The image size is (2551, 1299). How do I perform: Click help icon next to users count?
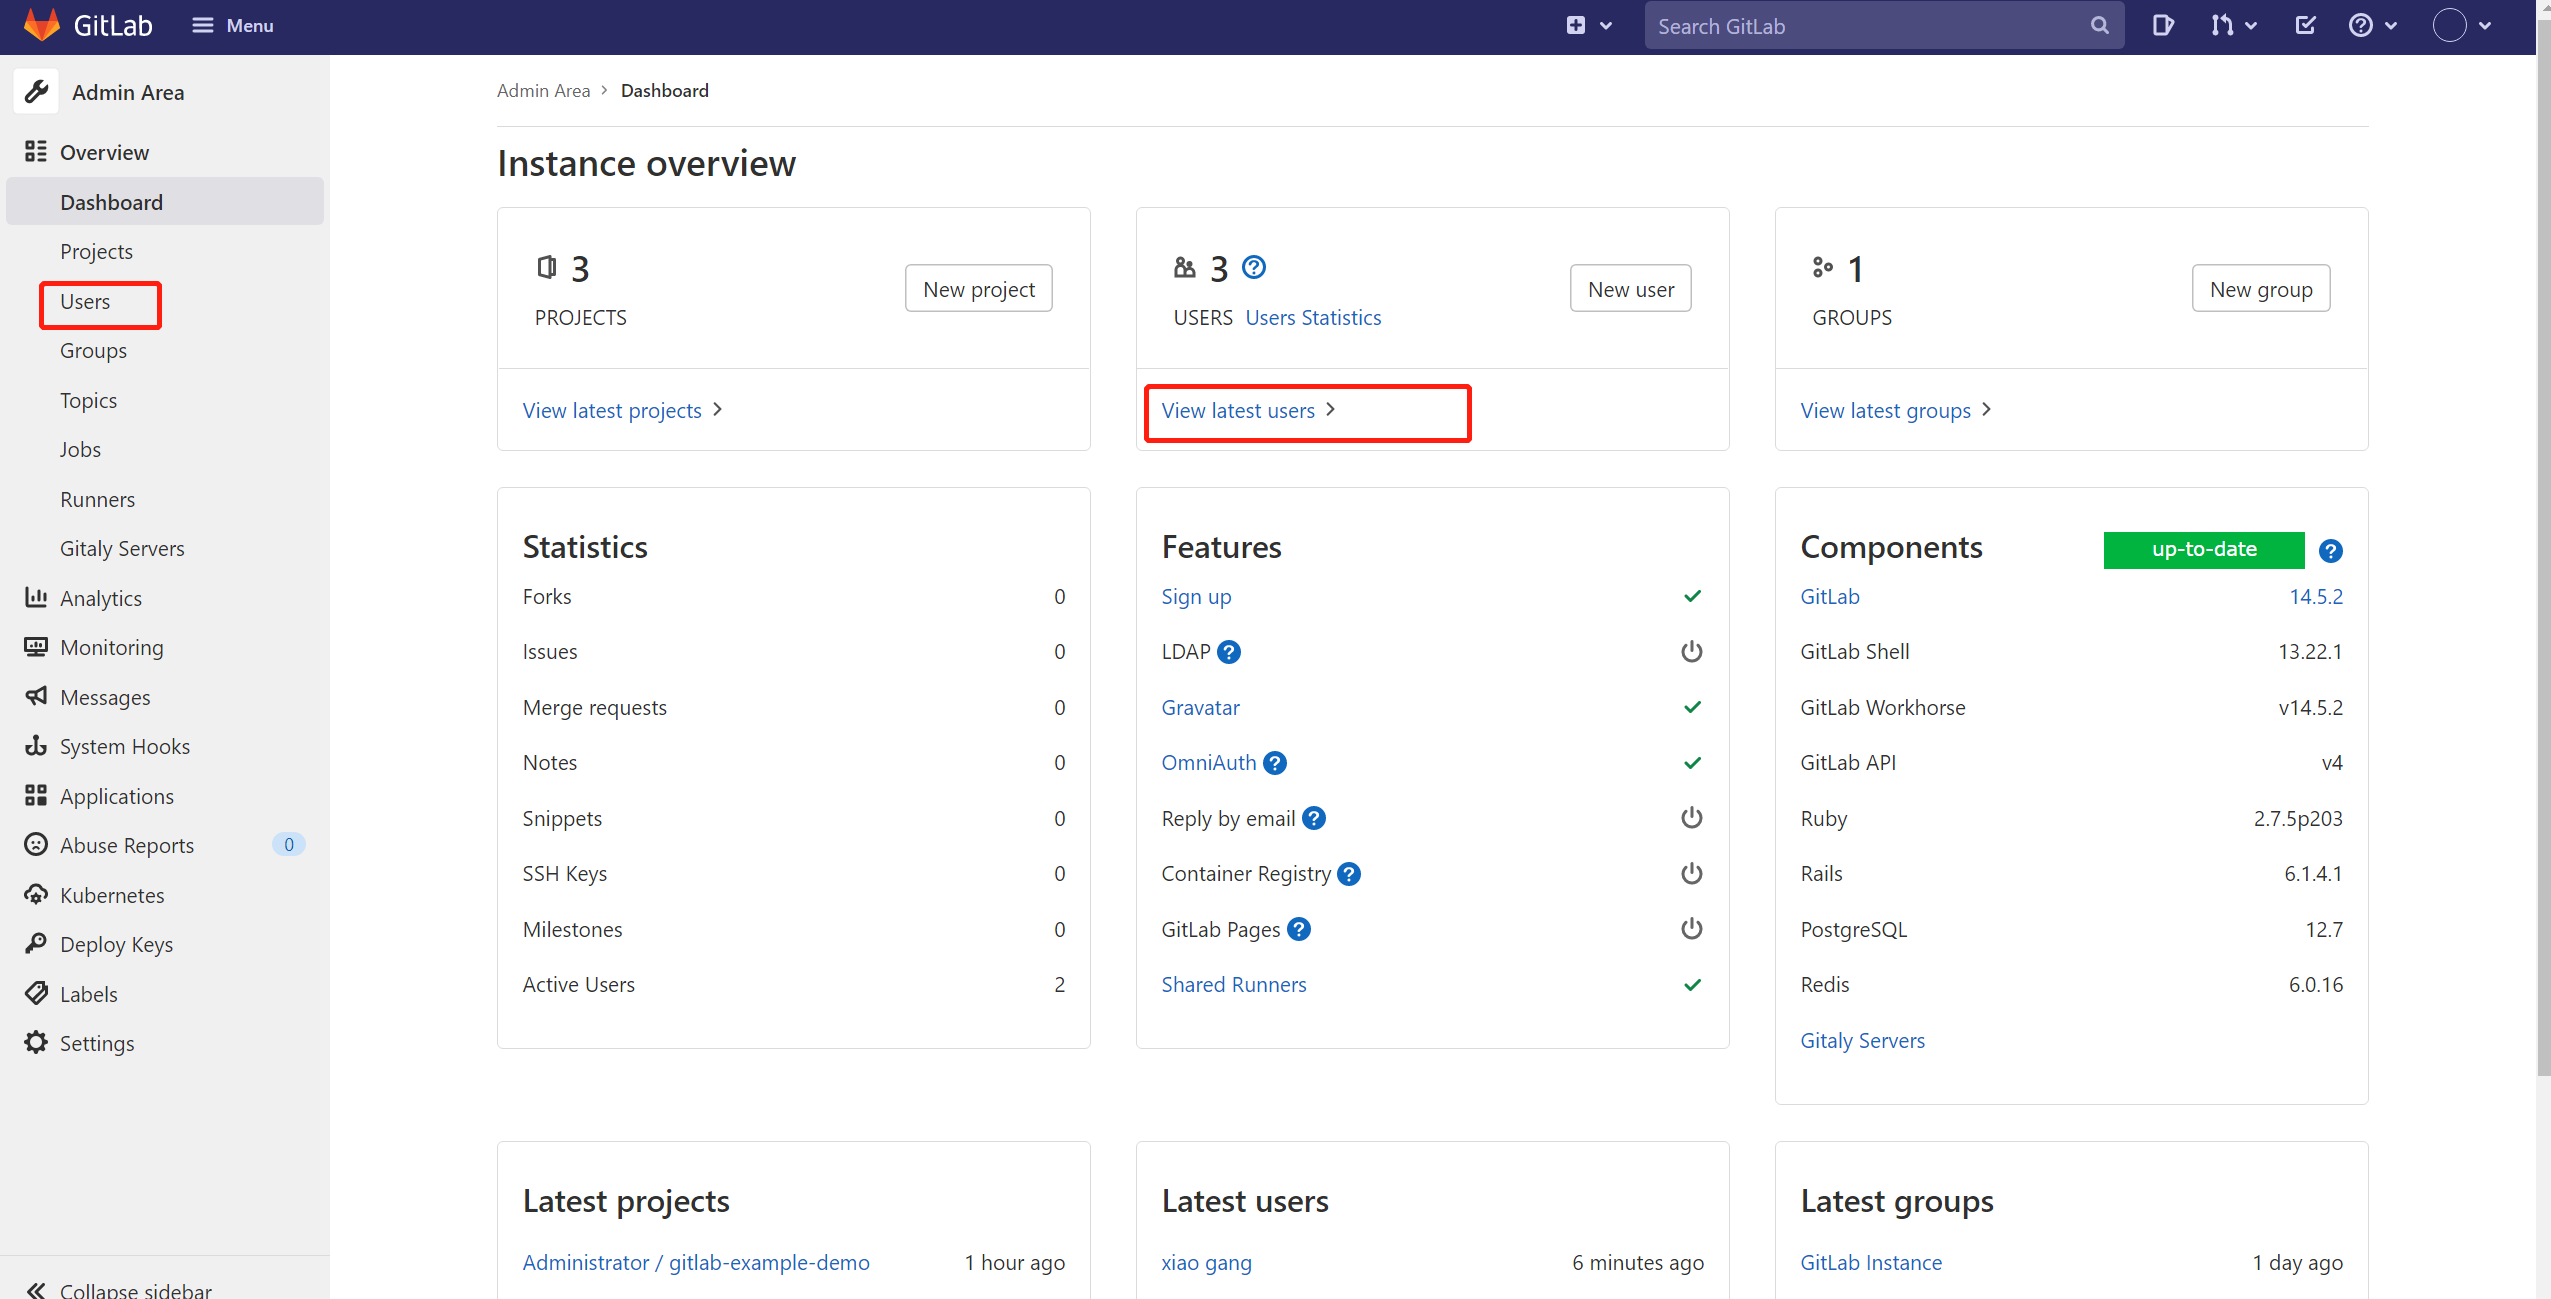[x=1253, y=267]
